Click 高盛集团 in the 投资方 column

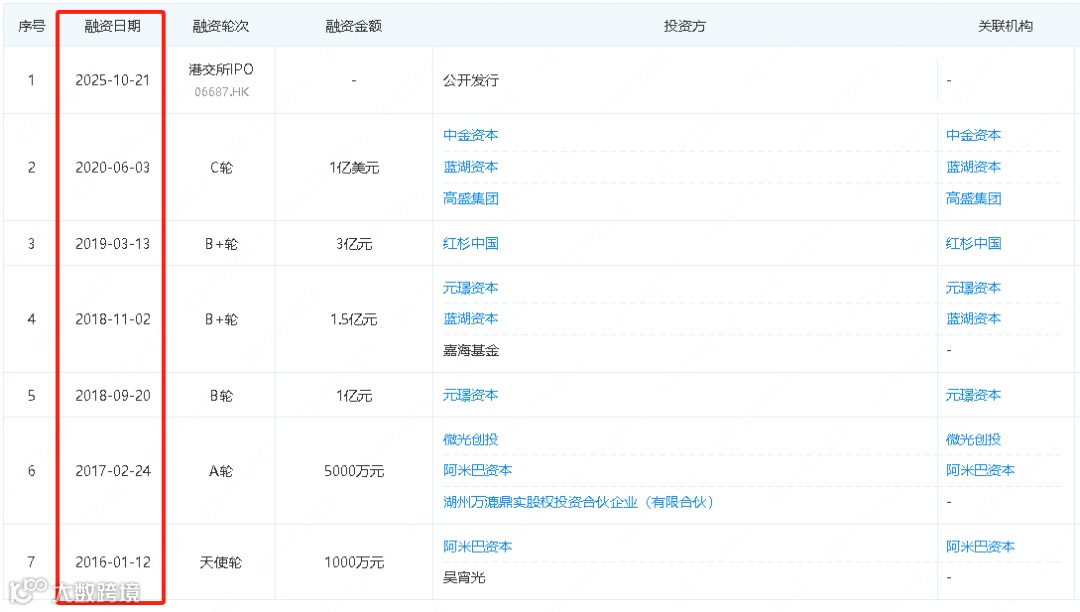pyautogui.click(x=470, y=198)
